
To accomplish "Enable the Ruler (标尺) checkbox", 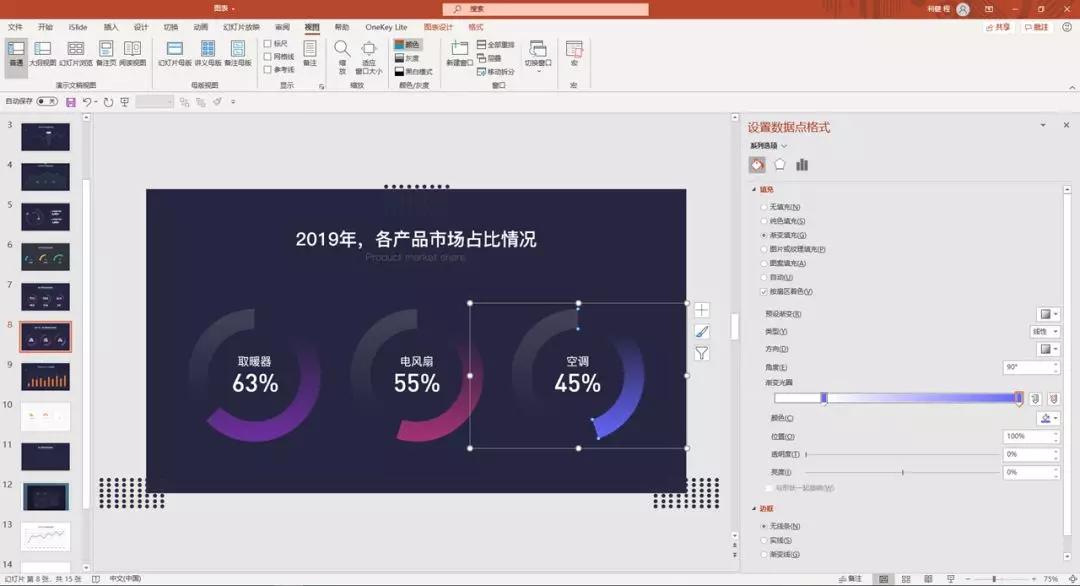I will click(268, 44).
